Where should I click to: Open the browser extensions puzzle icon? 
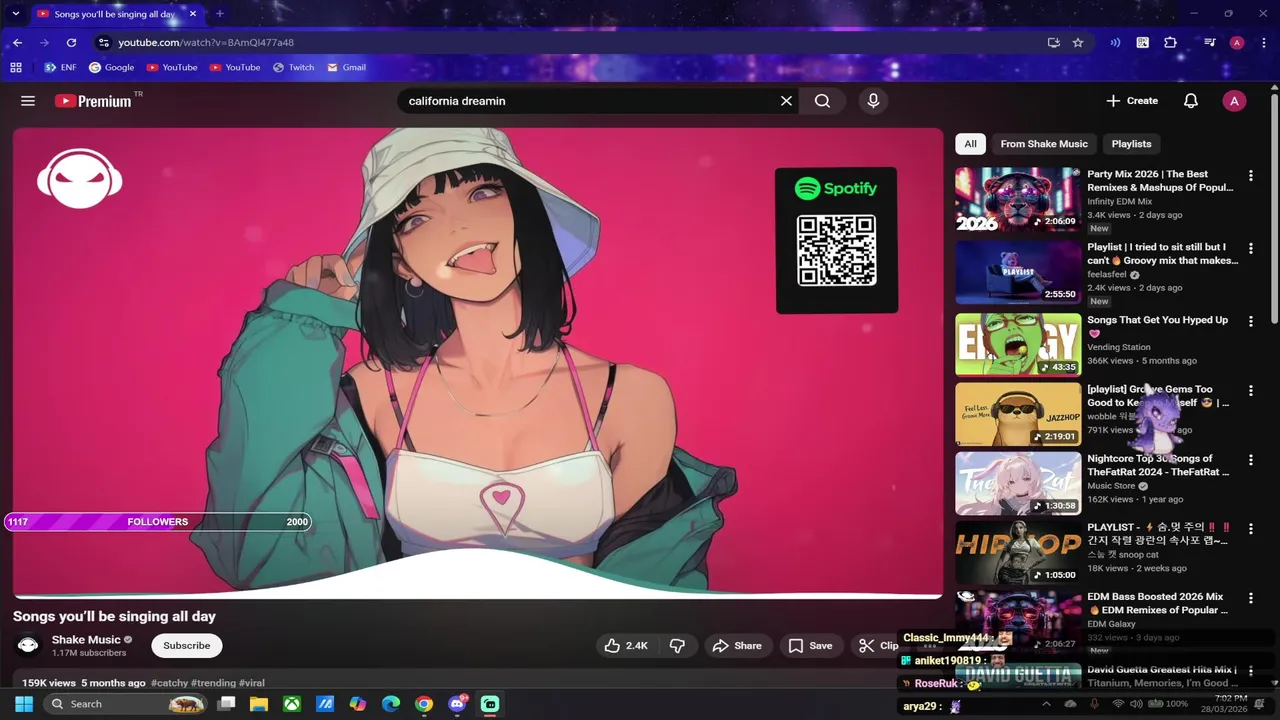click(1171, 43)
